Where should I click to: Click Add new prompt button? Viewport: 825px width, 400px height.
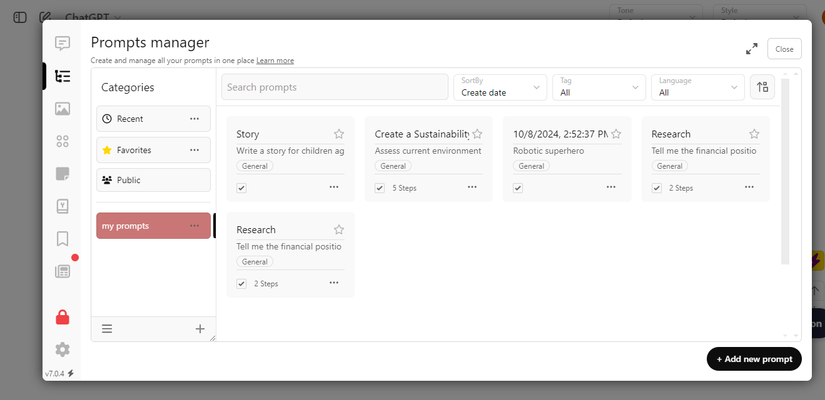pyautogui.click(x=754, y=359)
